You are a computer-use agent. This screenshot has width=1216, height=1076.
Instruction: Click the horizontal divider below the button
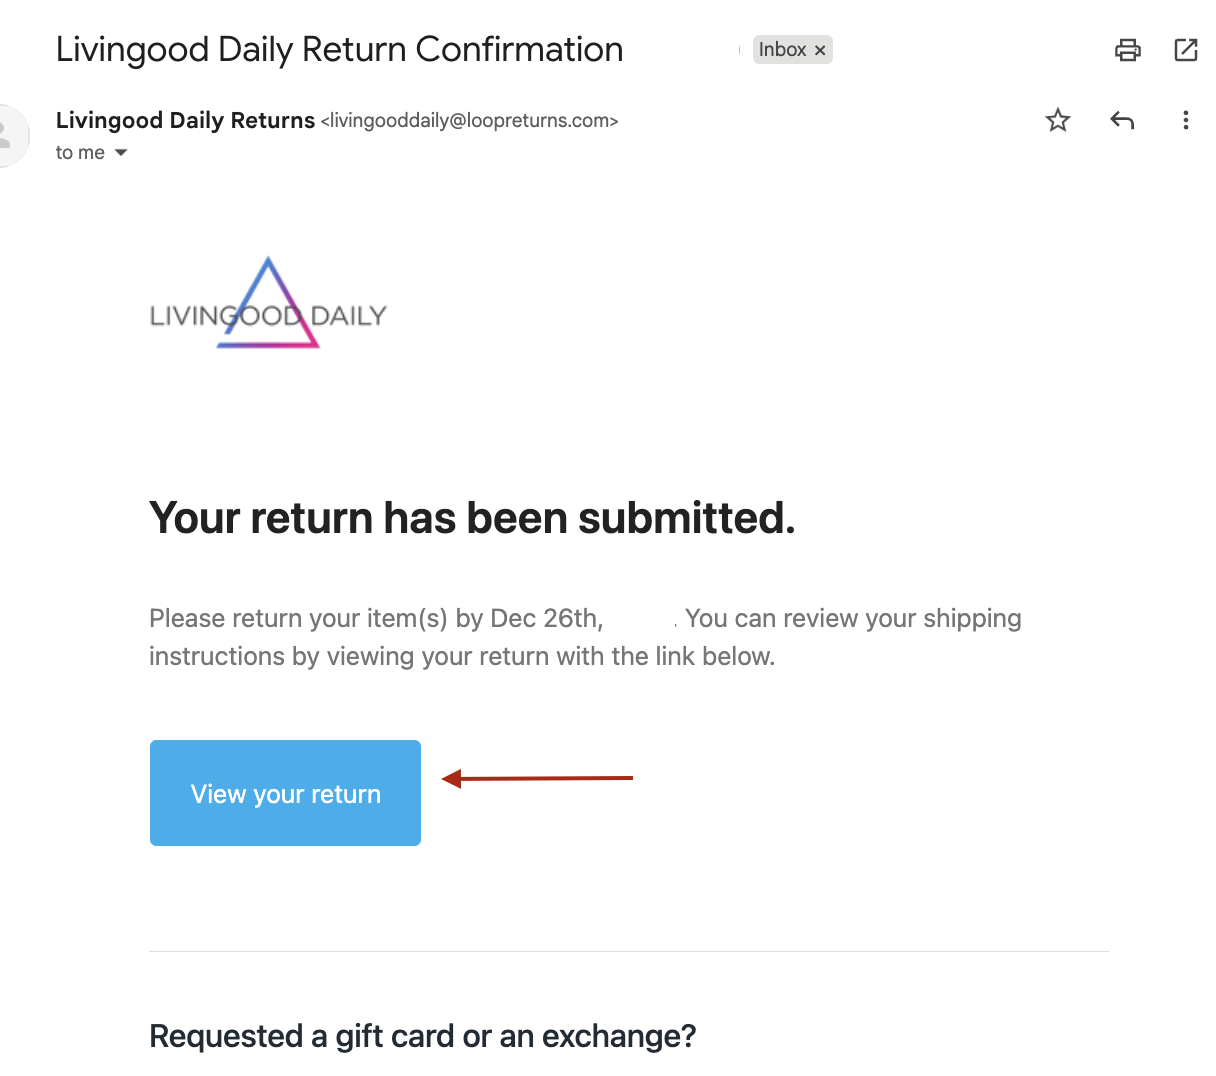pos(628,951)
